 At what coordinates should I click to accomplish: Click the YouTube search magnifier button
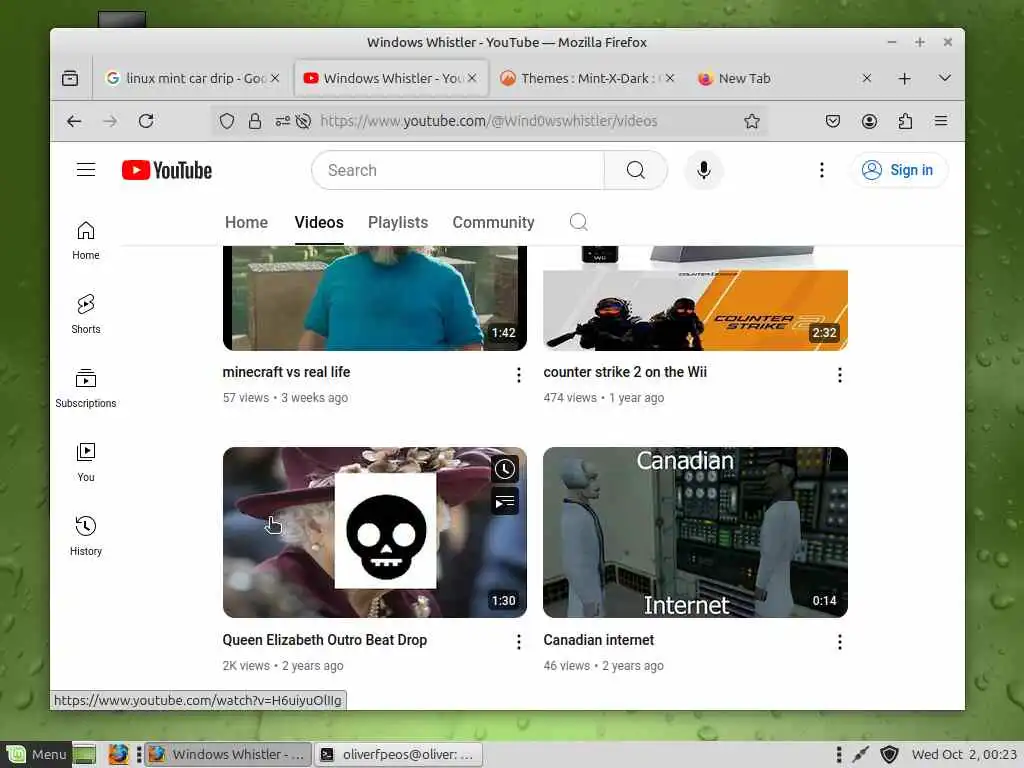point(635,170)
